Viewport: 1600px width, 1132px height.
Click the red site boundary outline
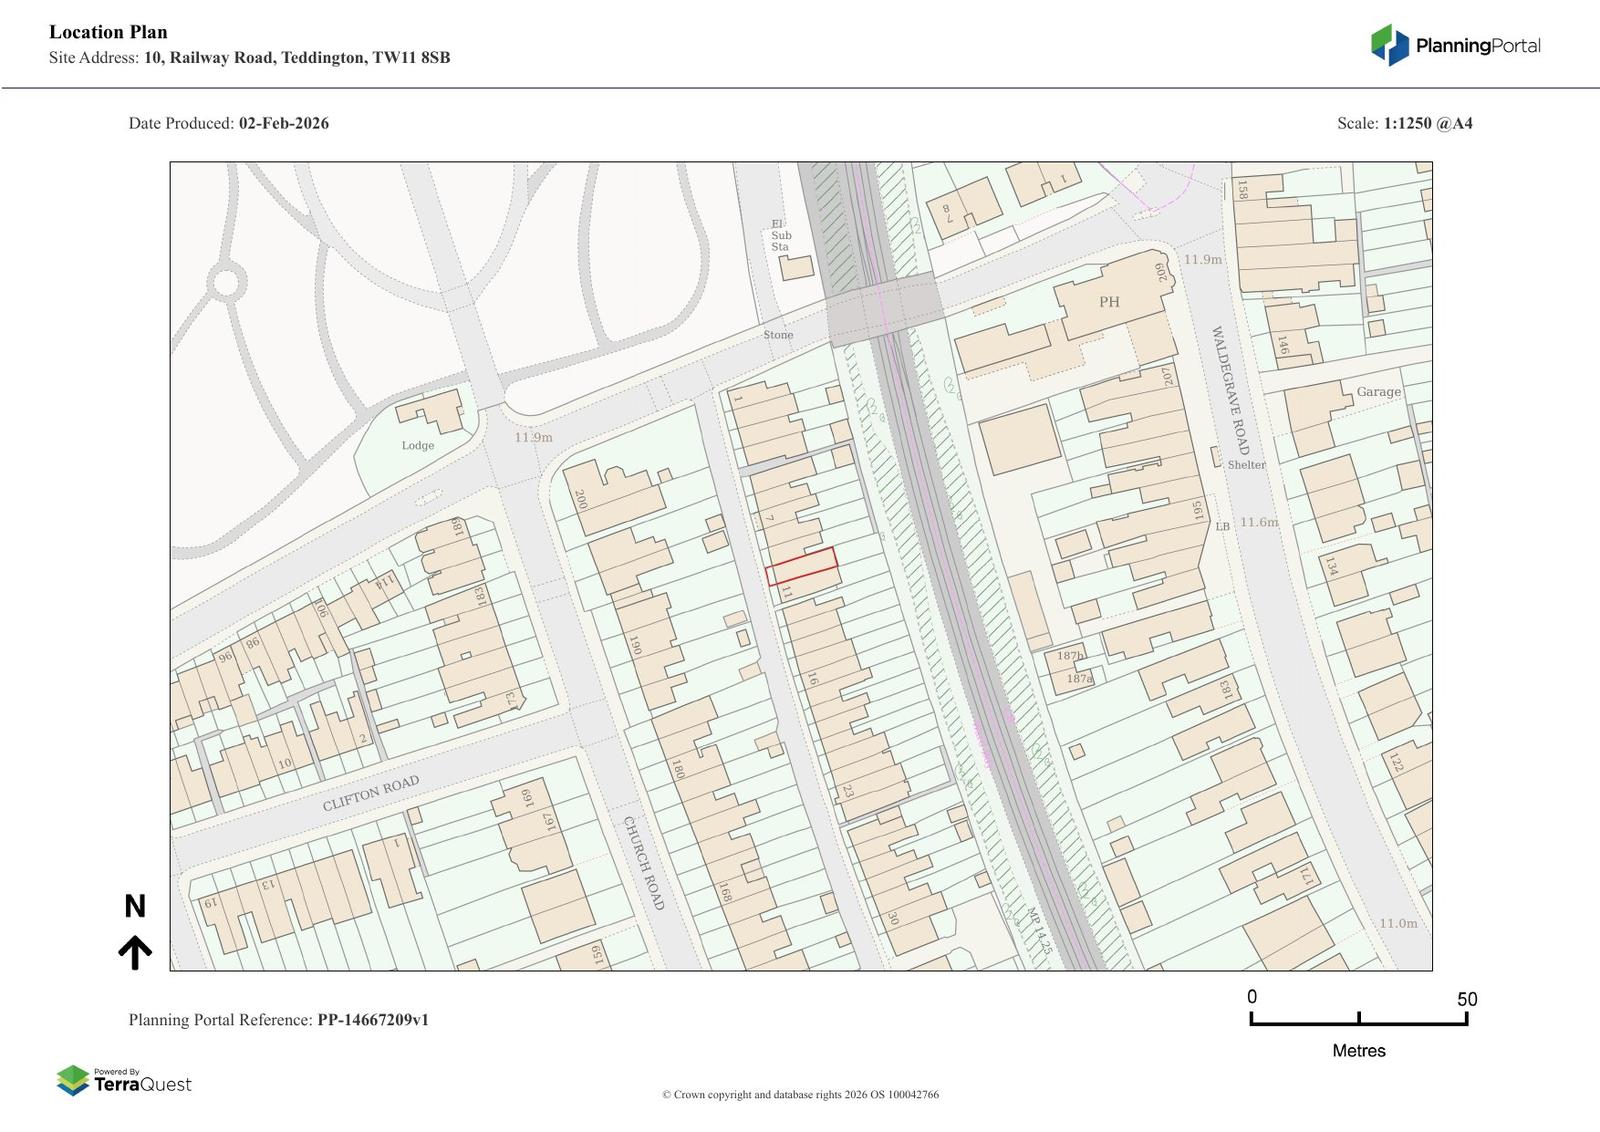(x=802, y=564)
